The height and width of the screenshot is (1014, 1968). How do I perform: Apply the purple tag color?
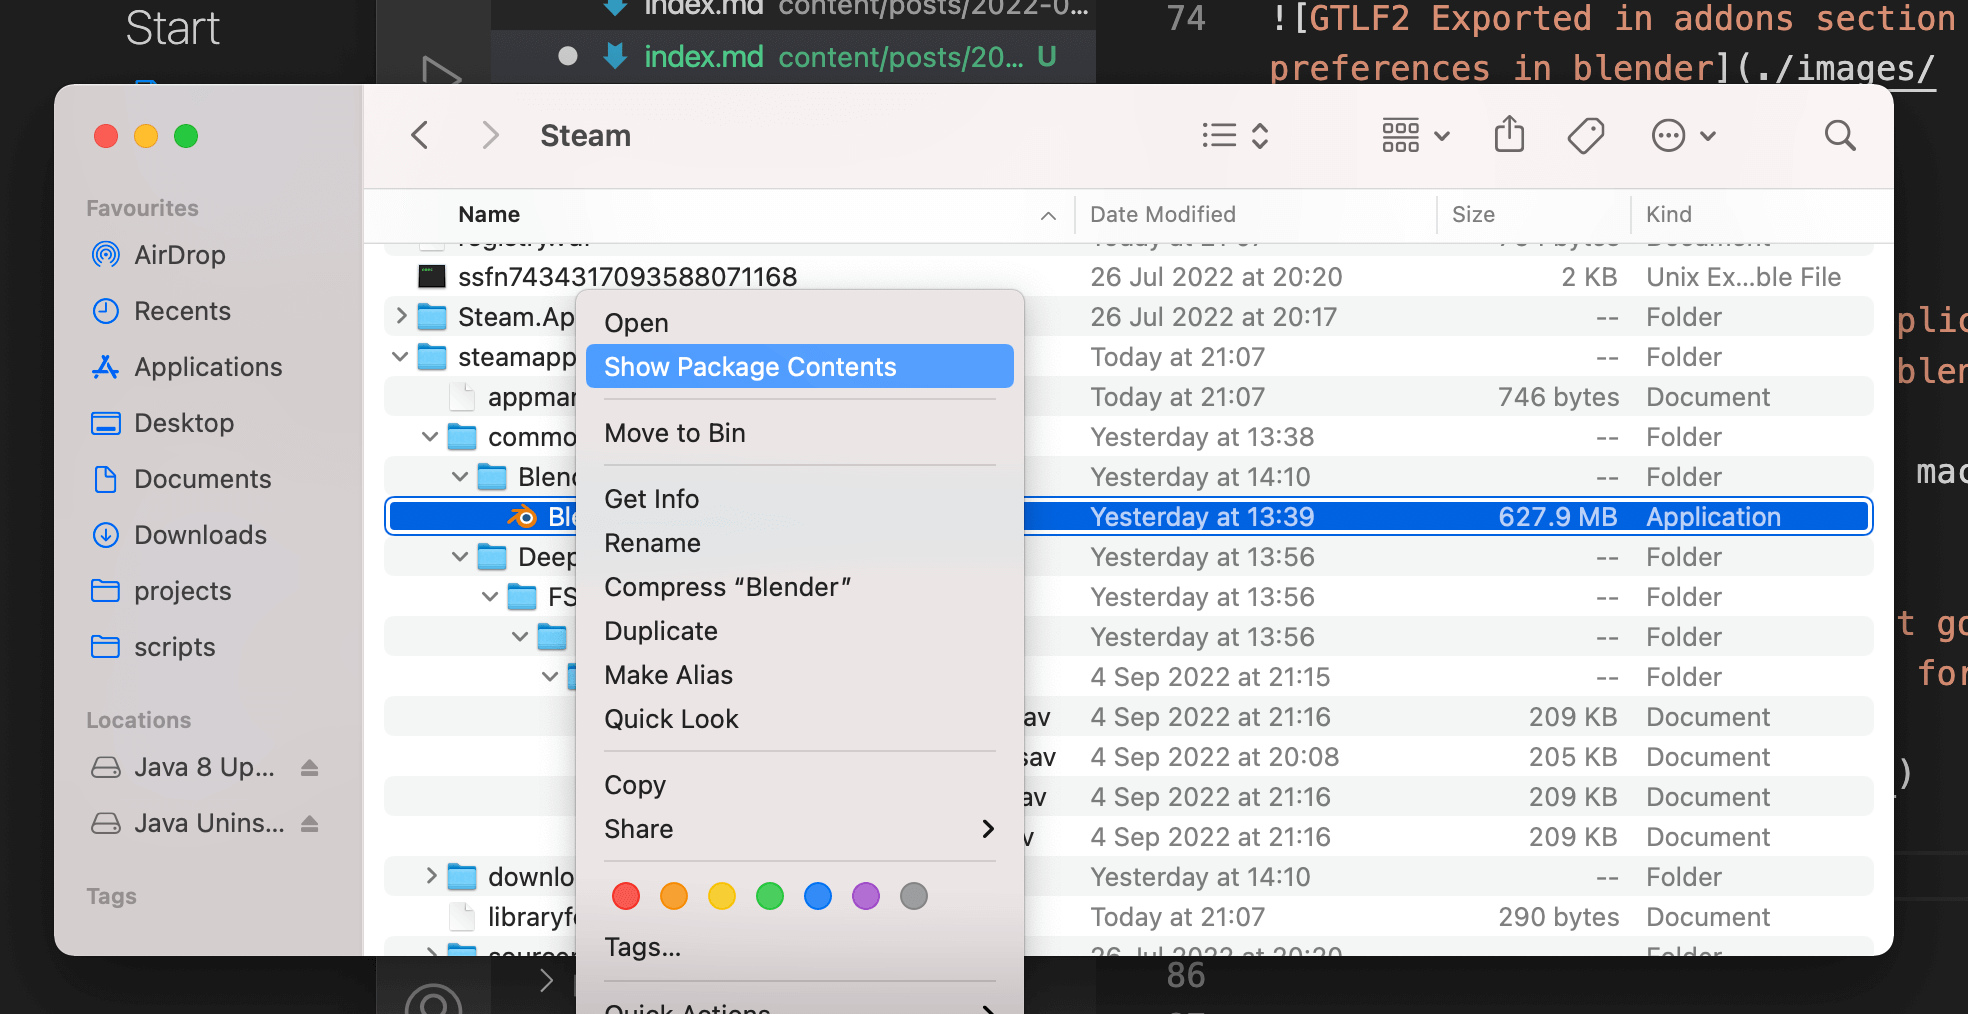(866, 896)
